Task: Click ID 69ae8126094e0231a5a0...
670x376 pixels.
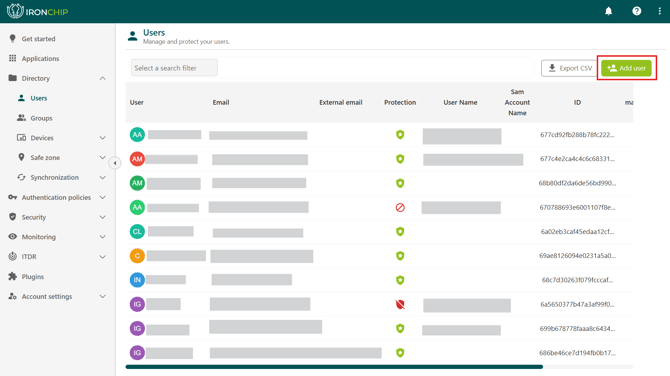Action: click(577, 256)
